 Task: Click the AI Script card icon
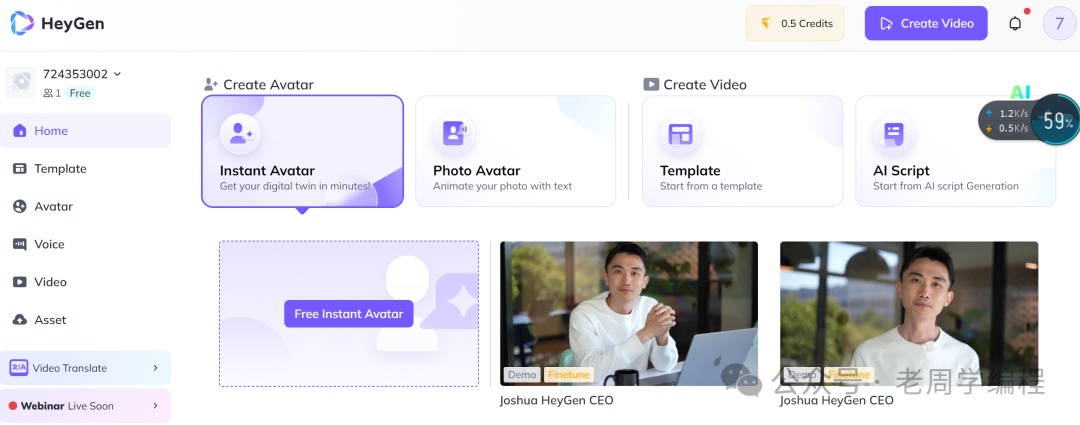(894, 134)
